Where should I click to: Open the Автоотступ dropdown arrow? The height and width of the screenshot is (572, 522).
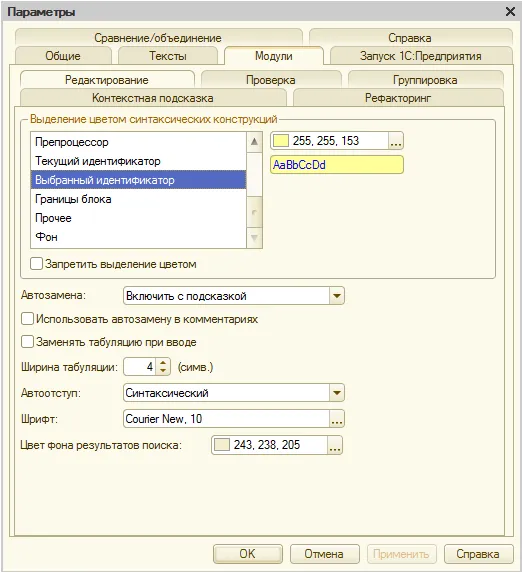click(x=337, y=393)
